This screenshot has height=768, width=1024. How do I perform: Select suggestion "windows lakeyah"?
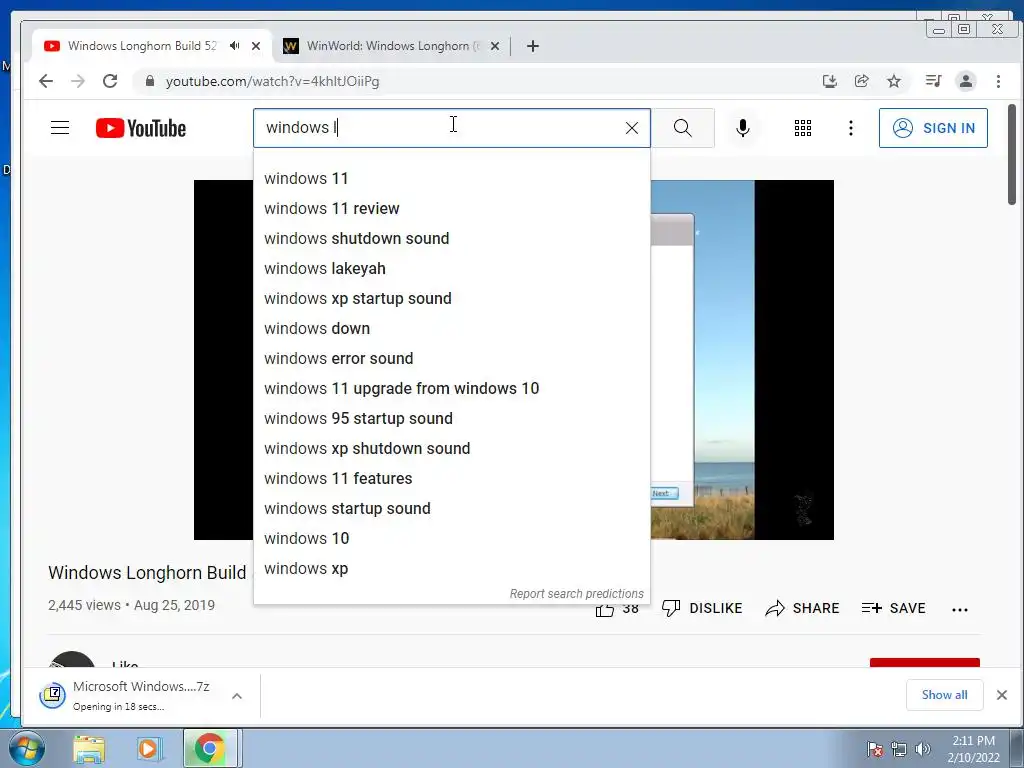click(451, 268)
